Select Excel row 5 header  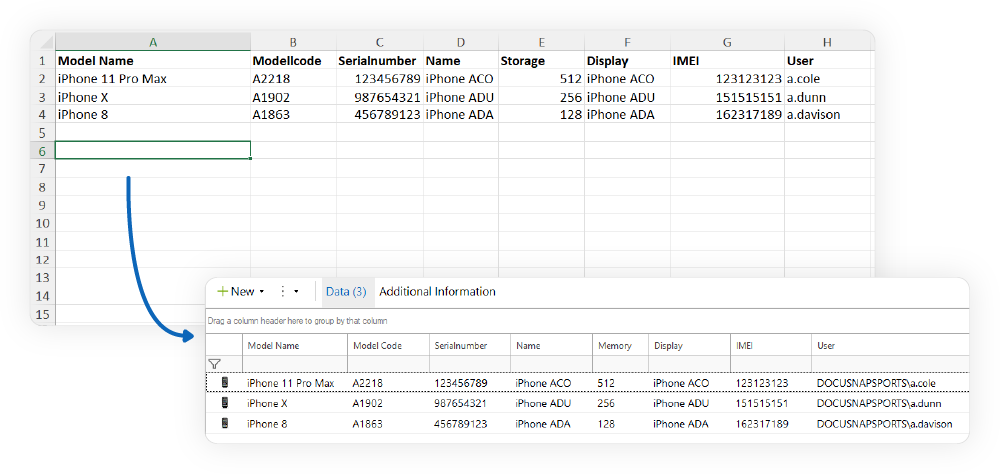point(43,133)
